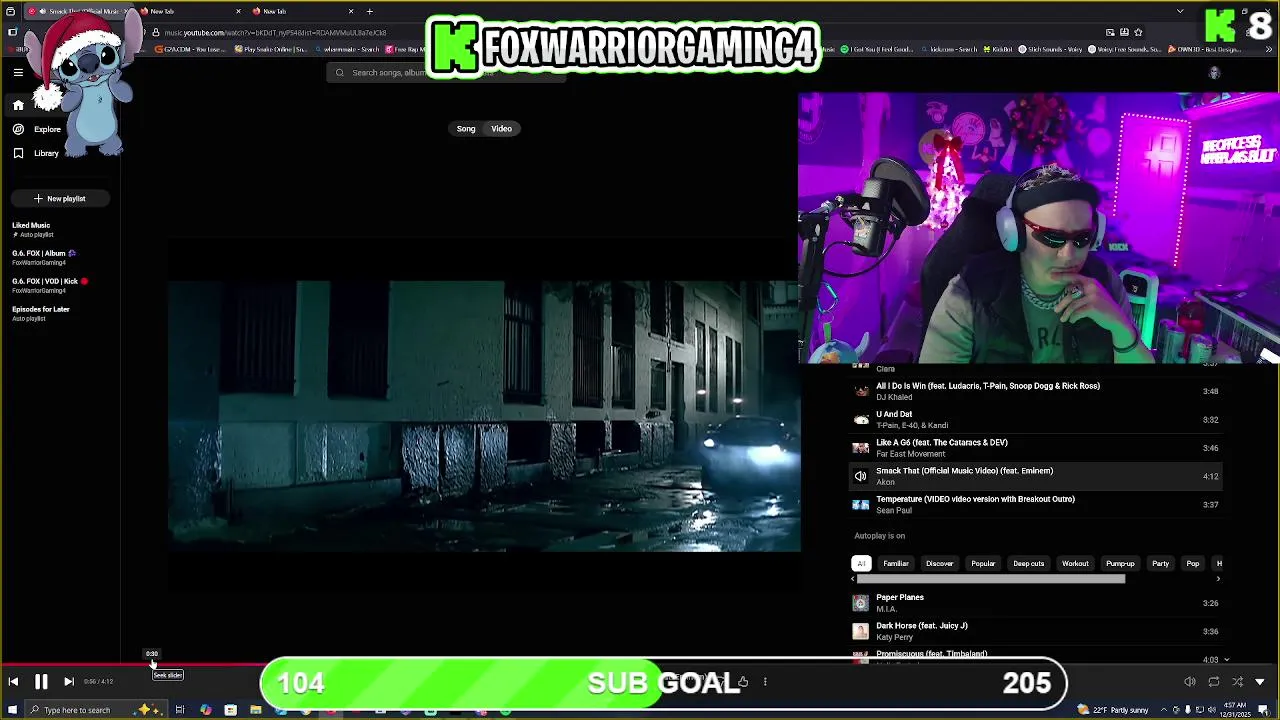This screenshot has height=720, width=1280.
Task: Adjust the volume speaker icon
Action: pos(1190,682)
